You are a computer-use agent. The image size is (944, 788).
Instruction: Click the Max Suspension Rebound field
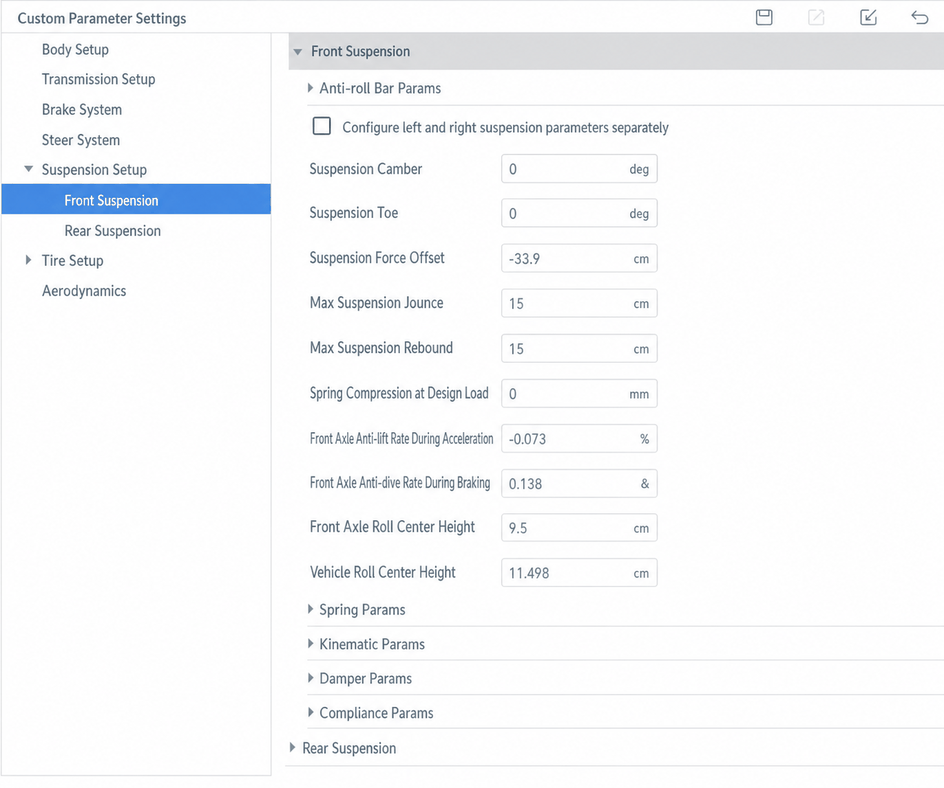coord(579,349)
